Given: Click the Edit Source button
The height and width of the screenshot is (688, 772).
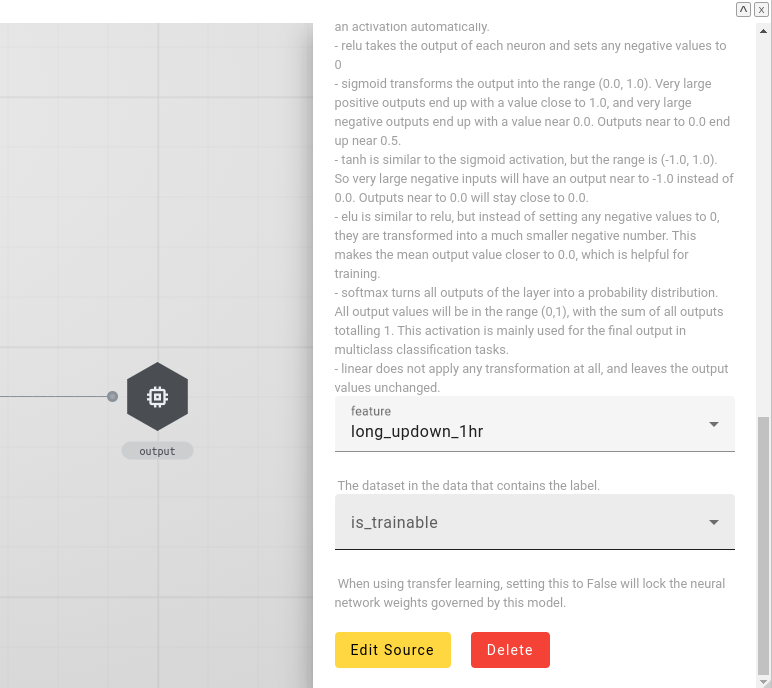Looking at the screenshot, I should coord(392,650).
